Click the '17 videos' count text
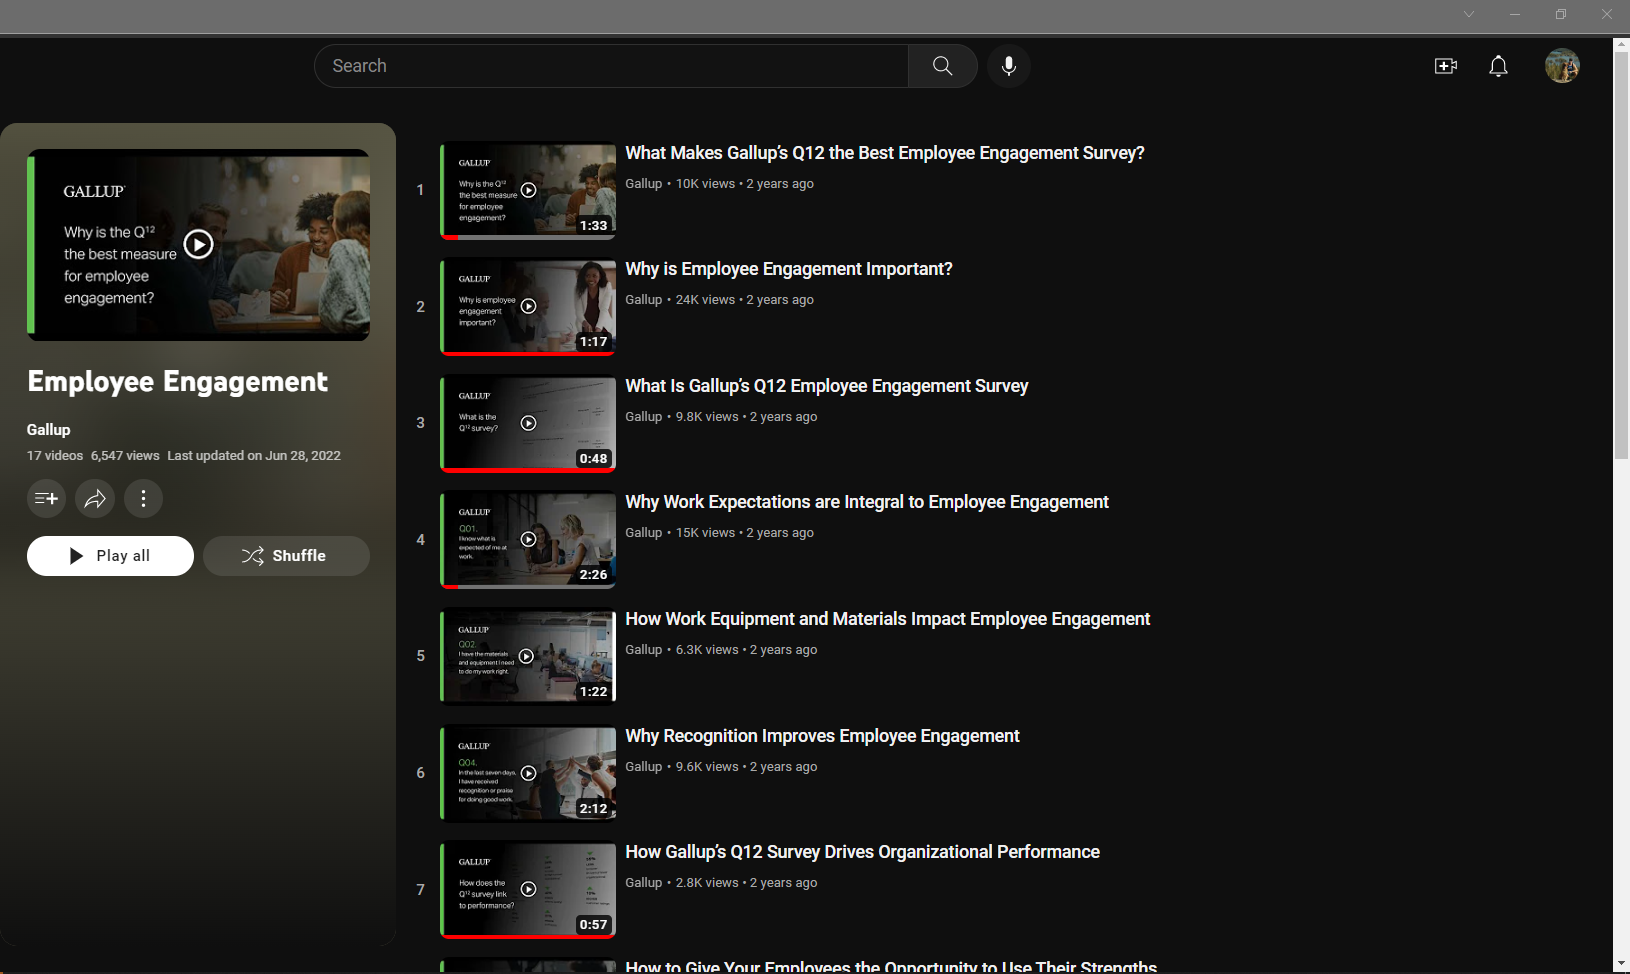The width and height of the screenshot is (1630, 974). point(55,455)
